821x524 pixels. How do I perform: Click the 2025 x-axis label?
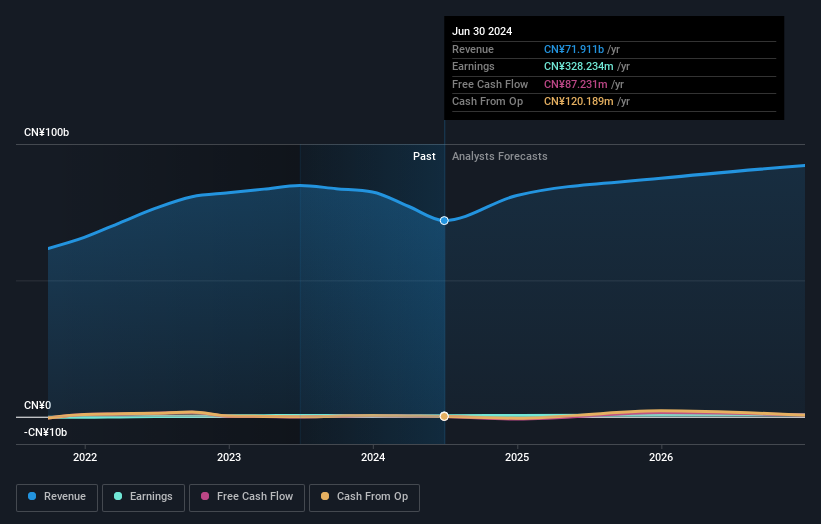pos(517,457)
